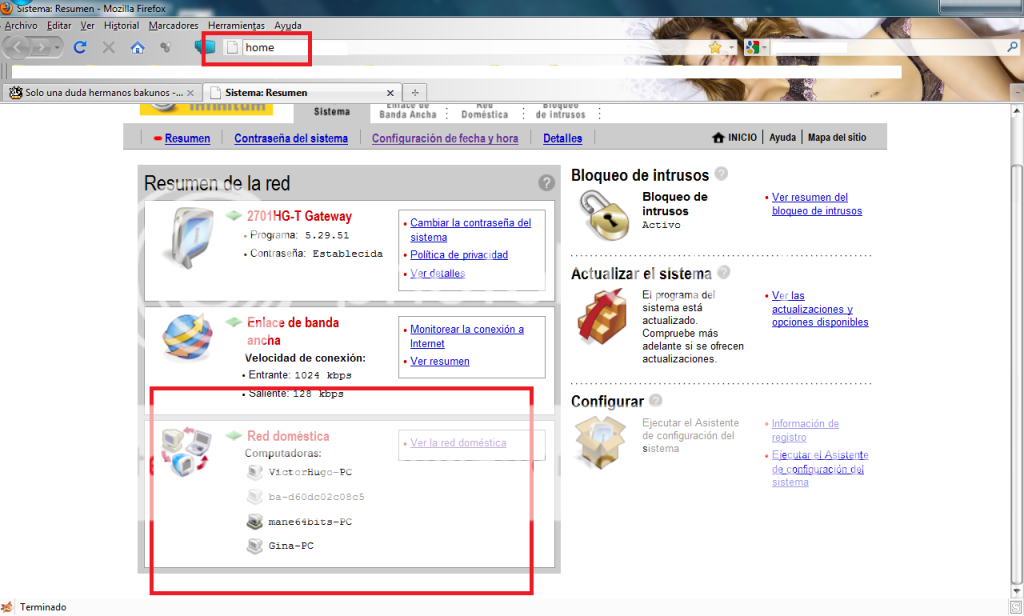The height and width of the screenshot is (616, 1024).
Task: Click the stop loading X button
Action: click(108, 47)
